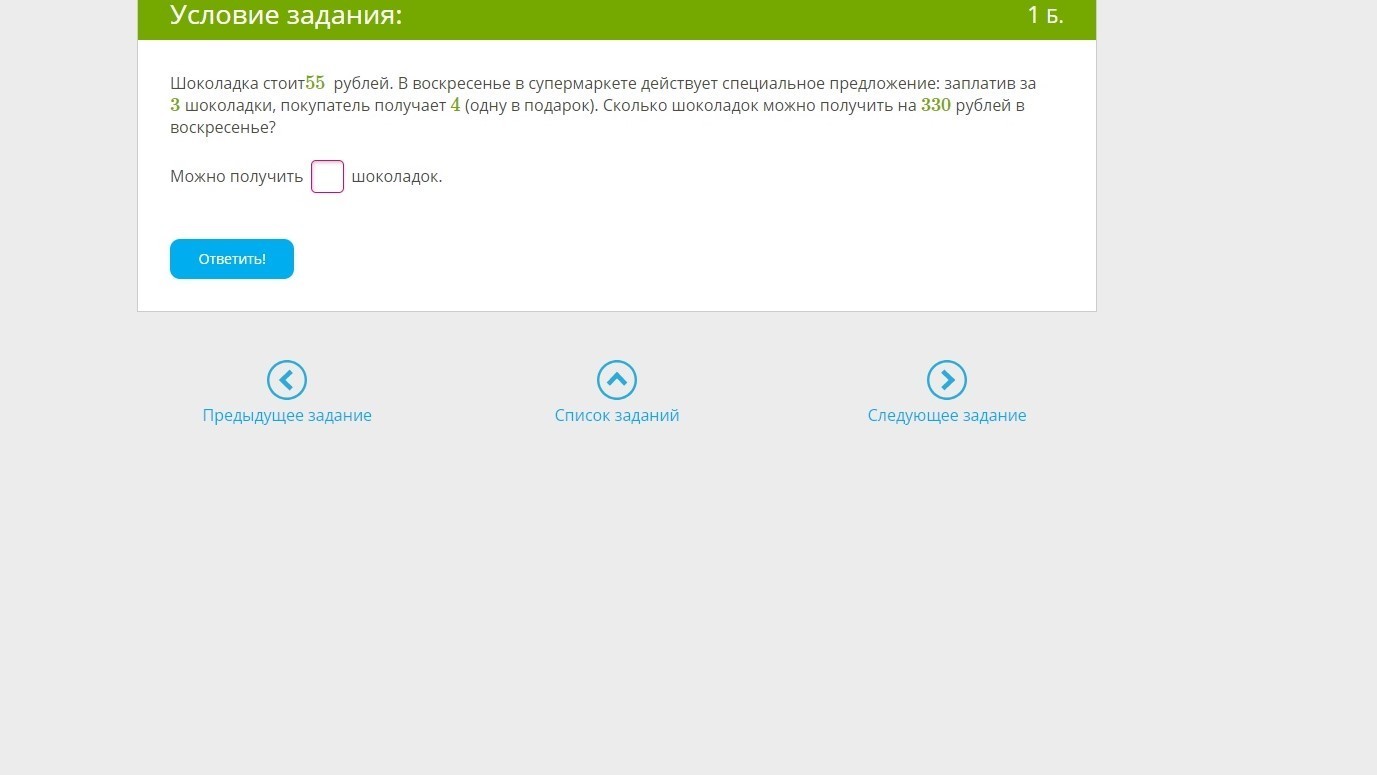
Task: Click the 'Условие задания:' header title
Action: [286, 15]
